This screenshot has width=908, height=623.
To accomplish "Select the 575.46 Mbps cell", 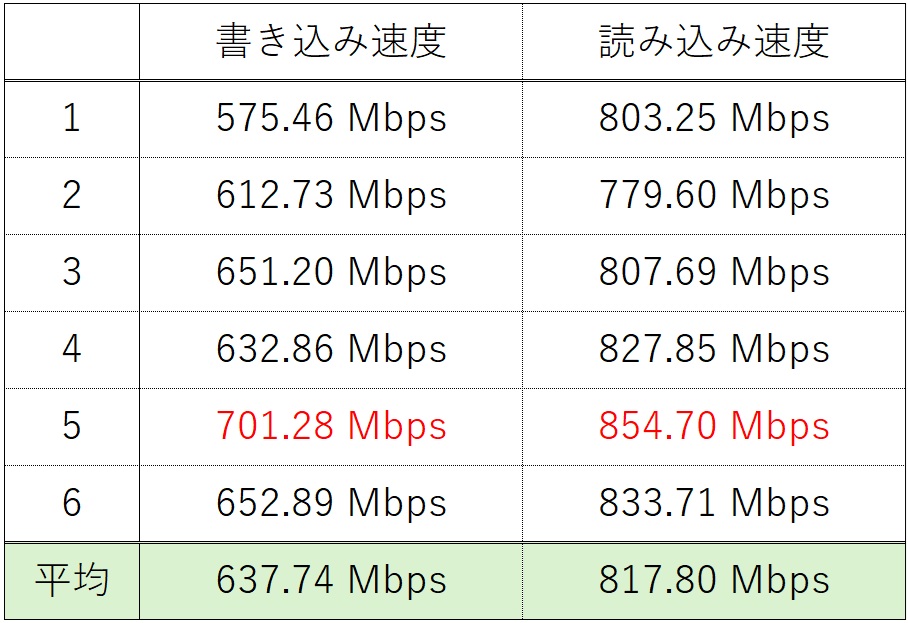I will point(331,119).
